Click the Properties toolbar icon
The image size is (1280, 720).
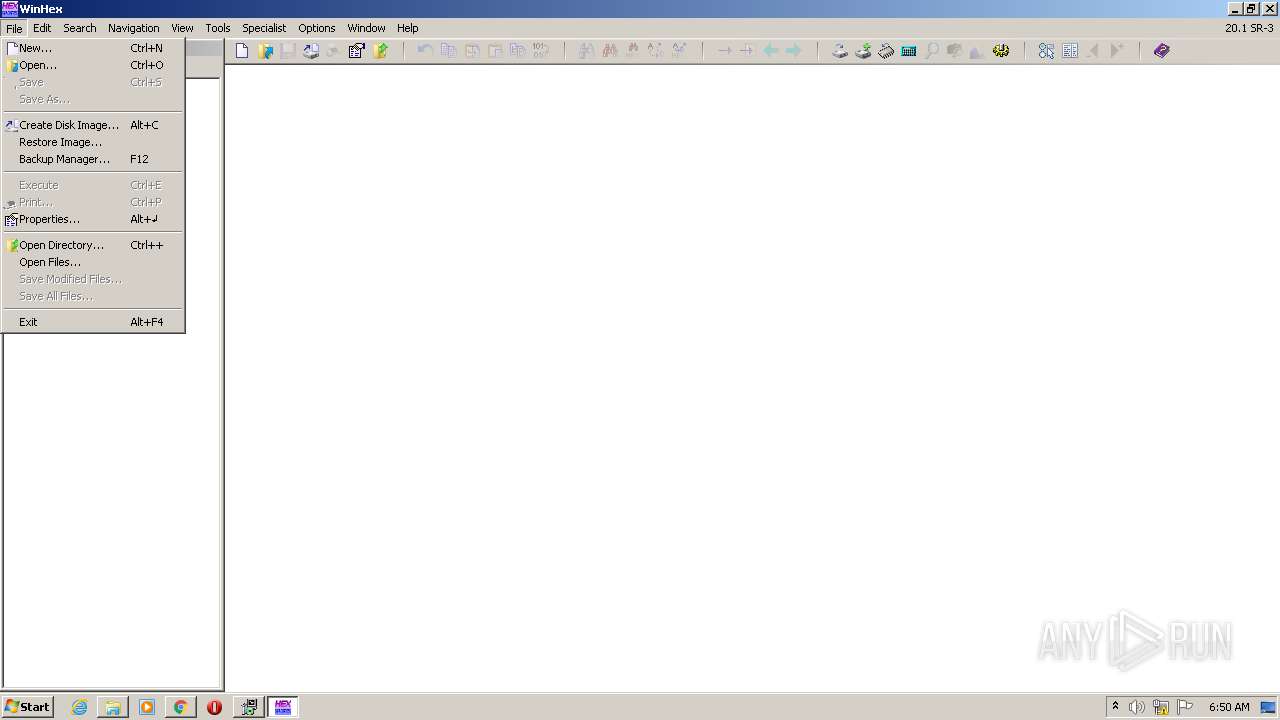click(357, 51)
